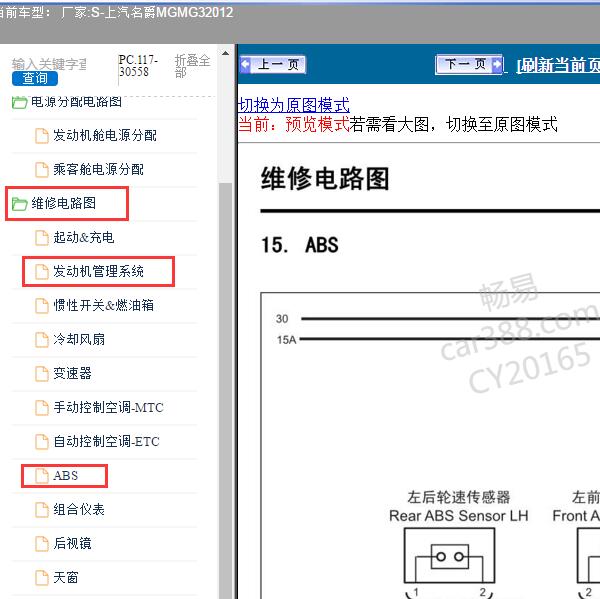Click 折叠全部 to collapse all
The height and width of the screenshot is (599, 600).
(192, 66)
